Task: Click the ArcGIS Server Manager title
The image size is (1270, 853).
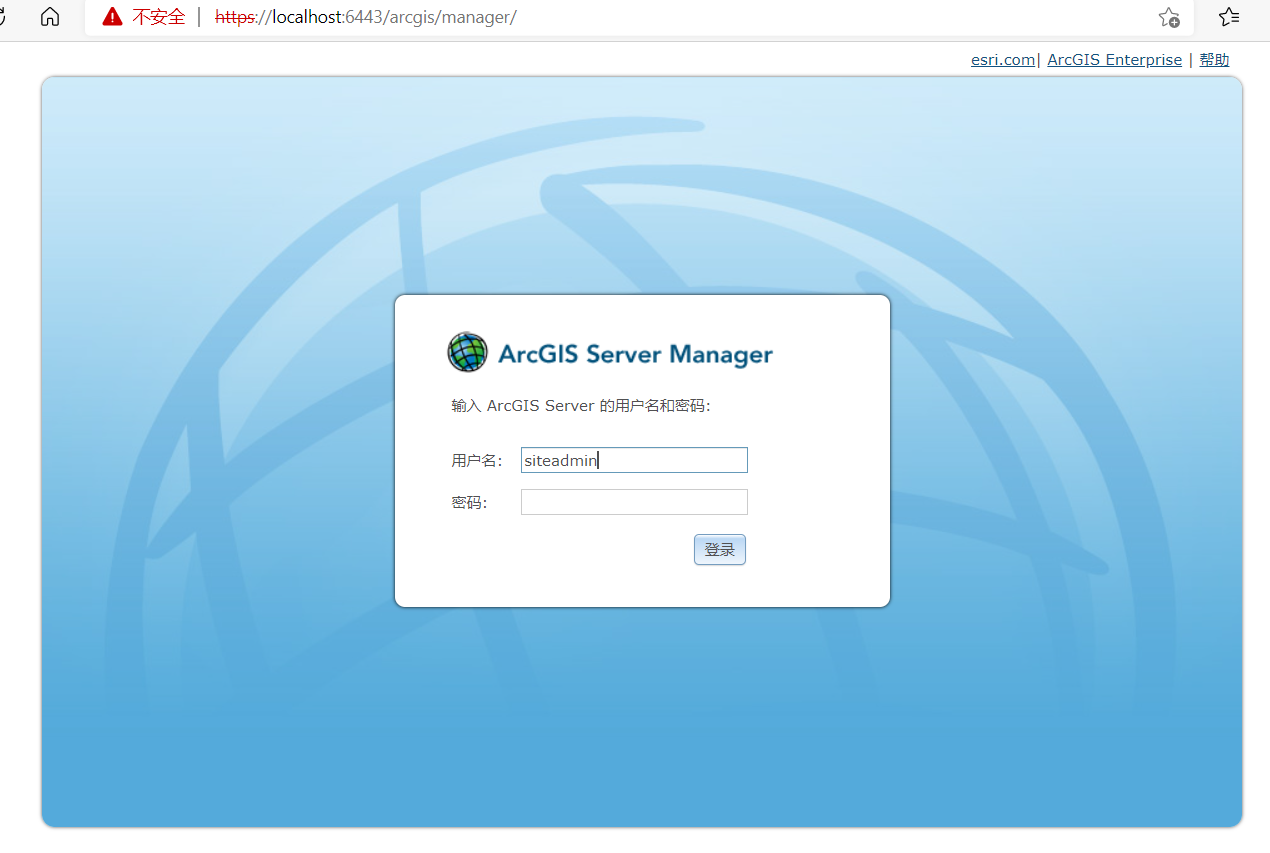Action: point(635,354)
